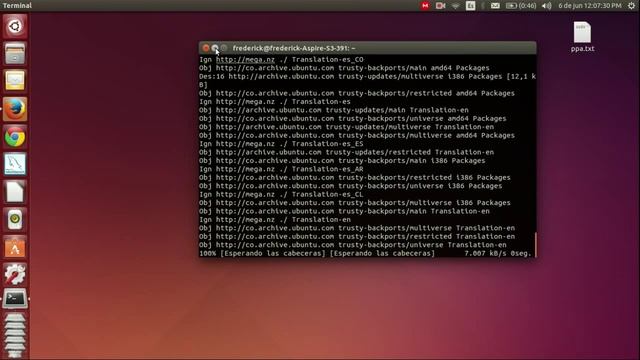Click the trusty-backports/multiverse Translation-en line
Viewport: 640px width, 360px height.
click(357, 228)
